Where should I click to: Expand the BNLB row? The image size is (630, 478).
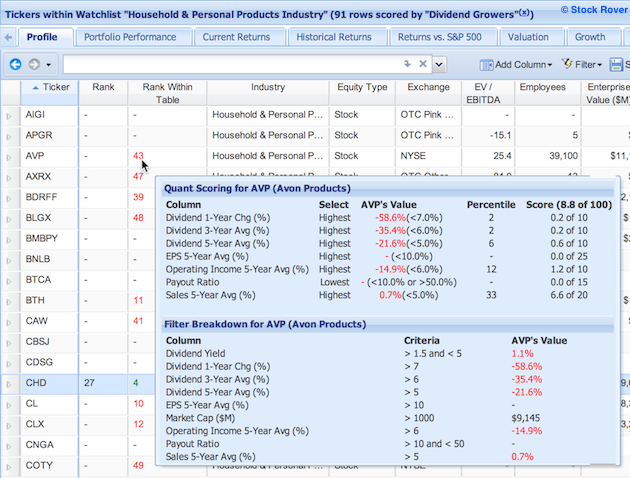click(x=9, y=260)
